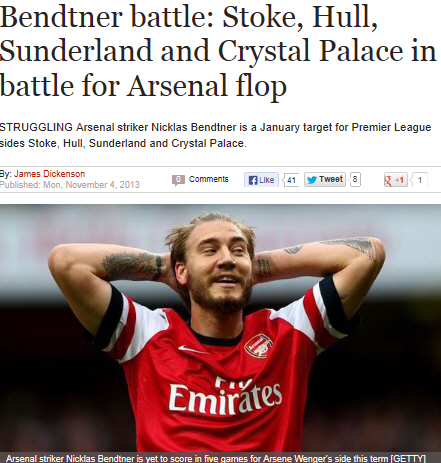Open author James Dickenson's page

tap(49, 174)
